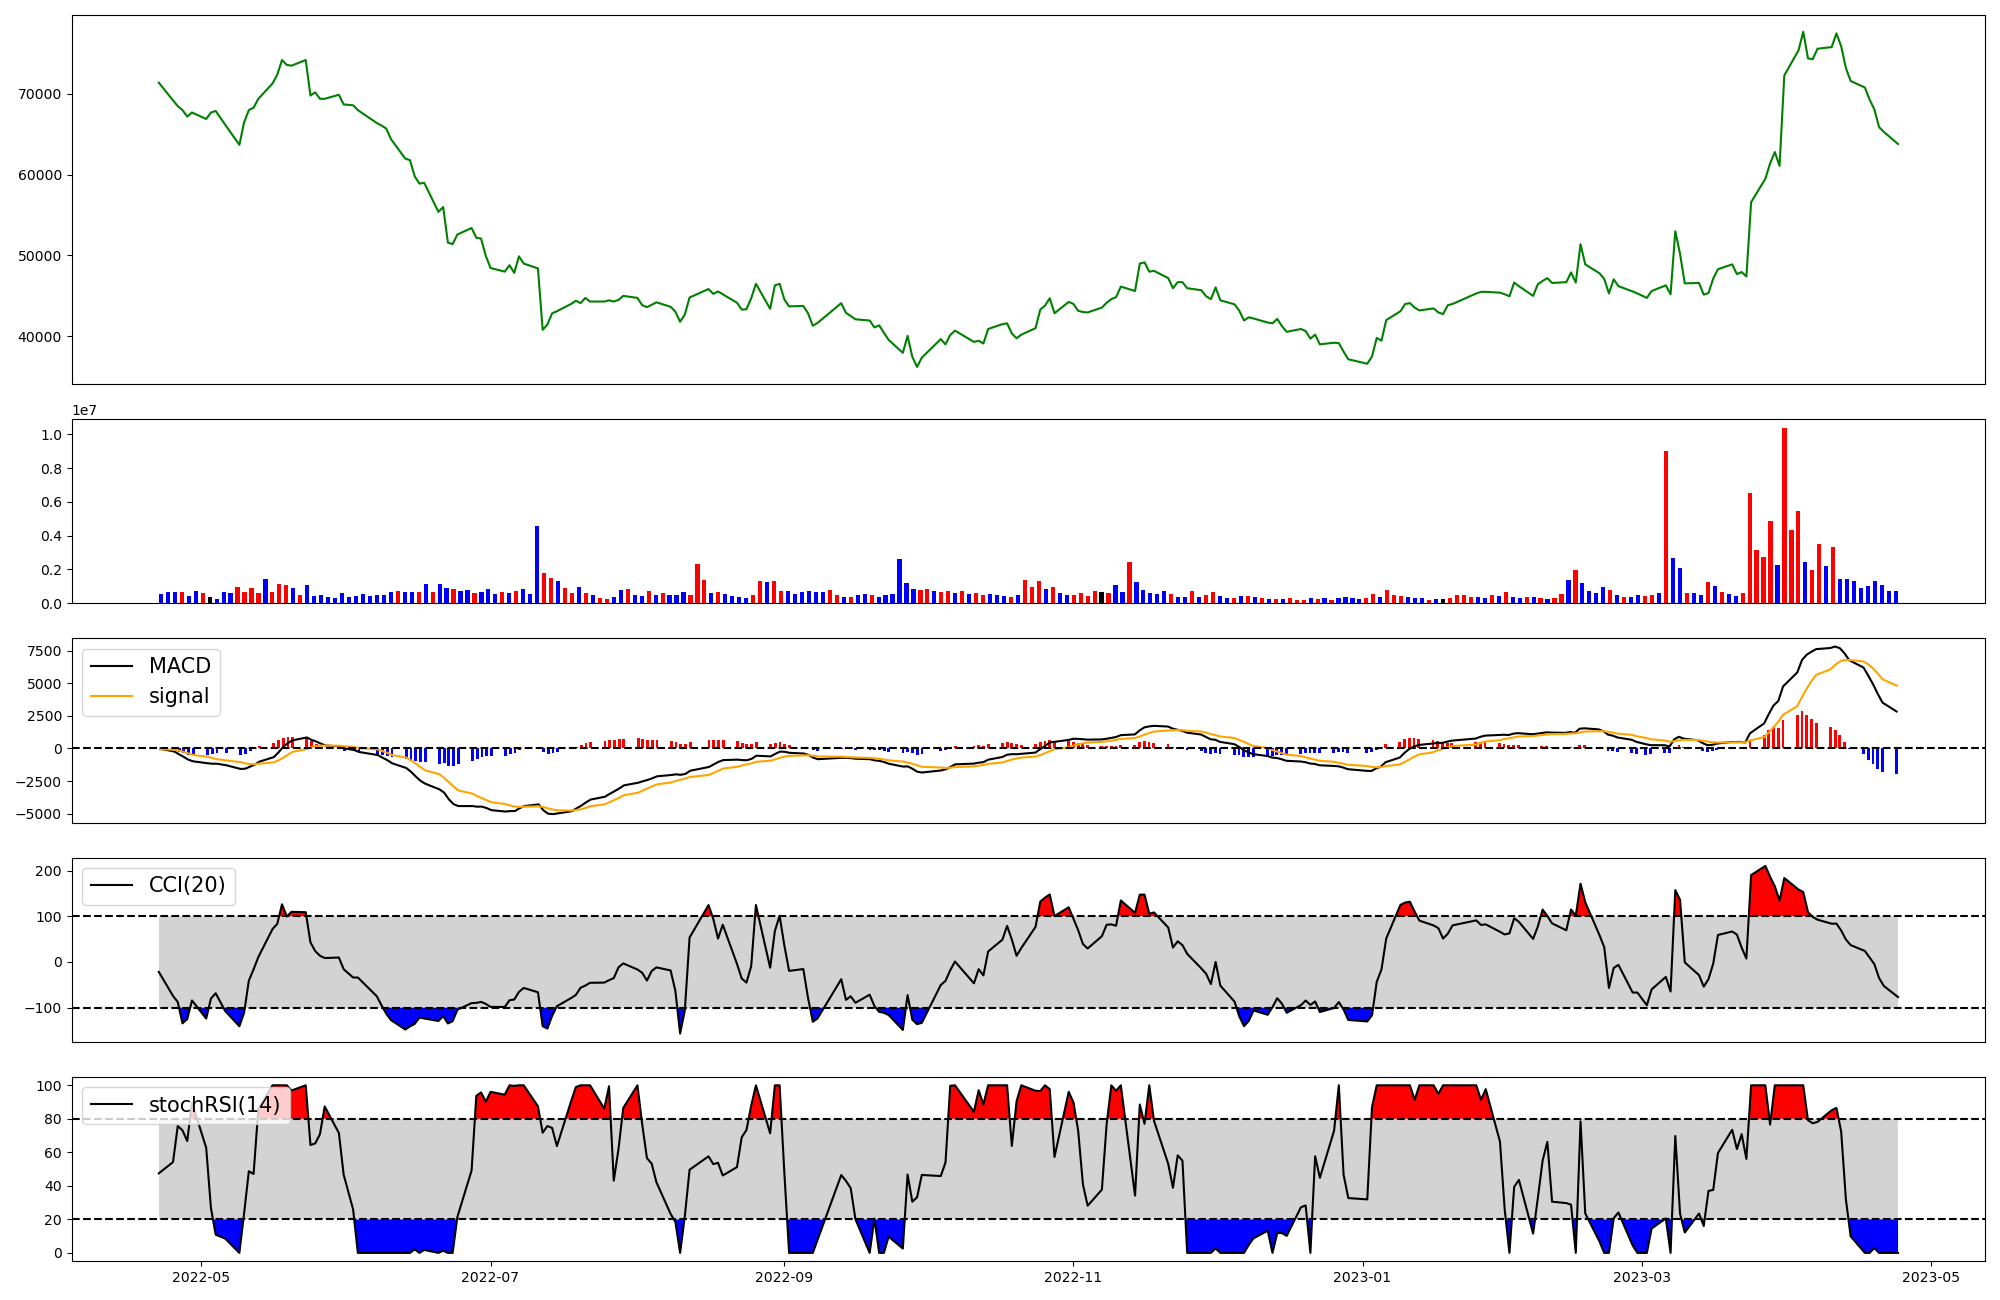Click the 2022-09 x-axis date label
This screenshot has height=1300, width=2000.
point(785,1276)
